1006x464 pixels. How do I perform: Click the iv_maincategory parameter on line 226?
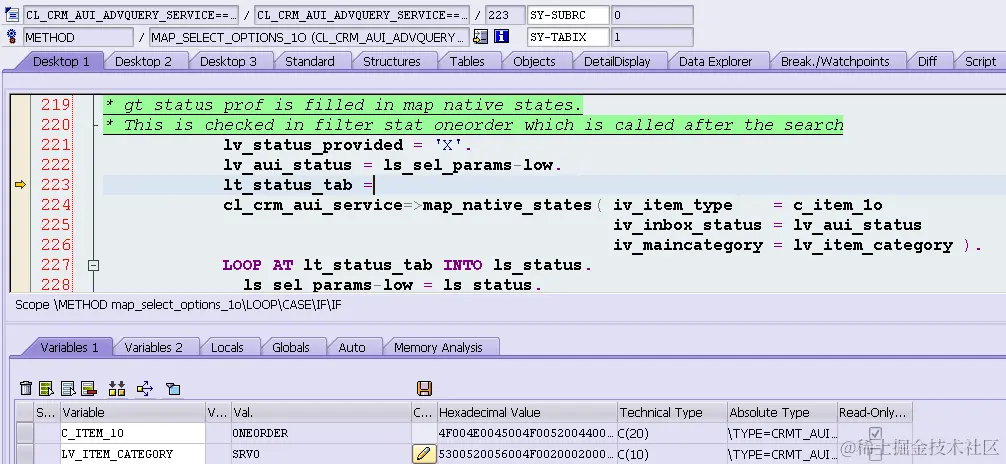pos(688,245)
